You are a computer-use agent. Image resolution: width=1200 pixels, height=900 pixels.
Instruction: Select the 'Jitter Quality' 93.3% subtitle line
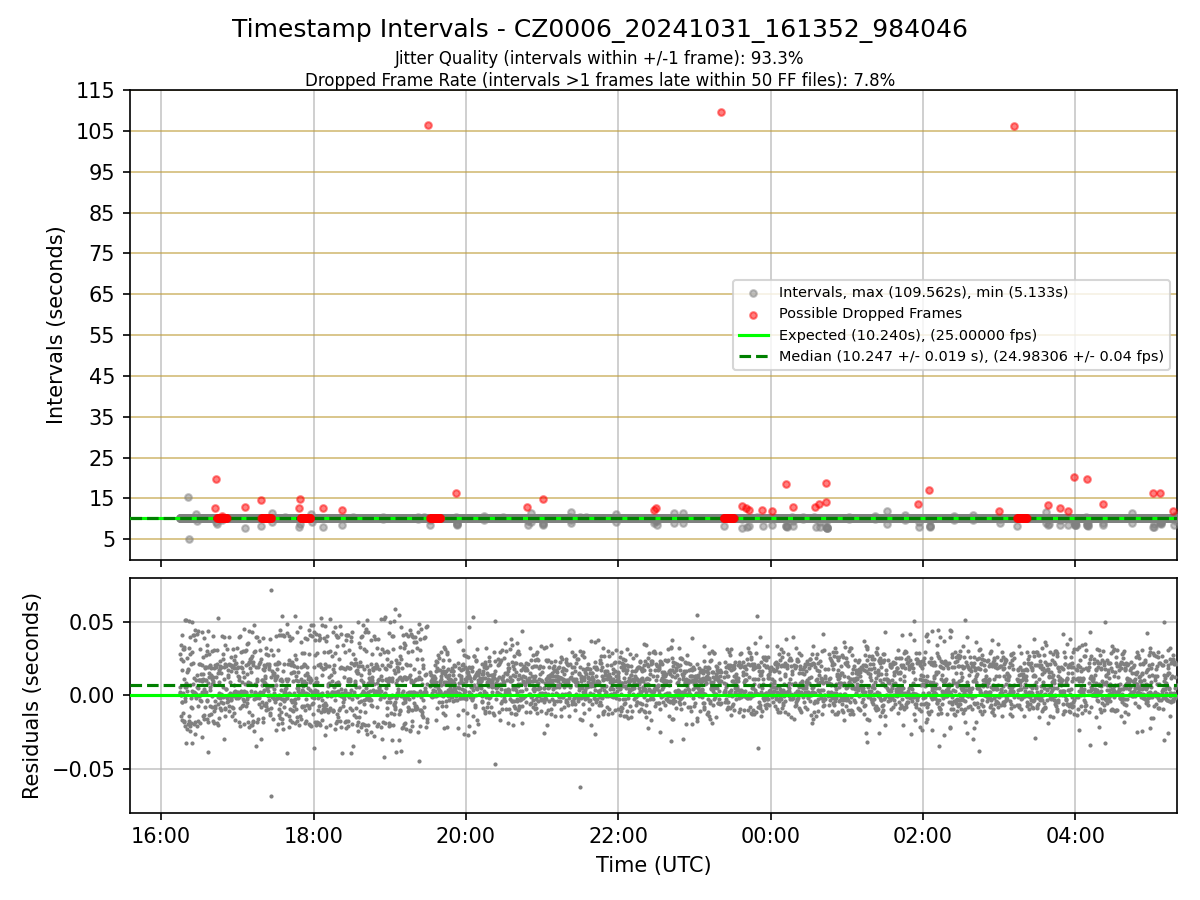(599, 58)
